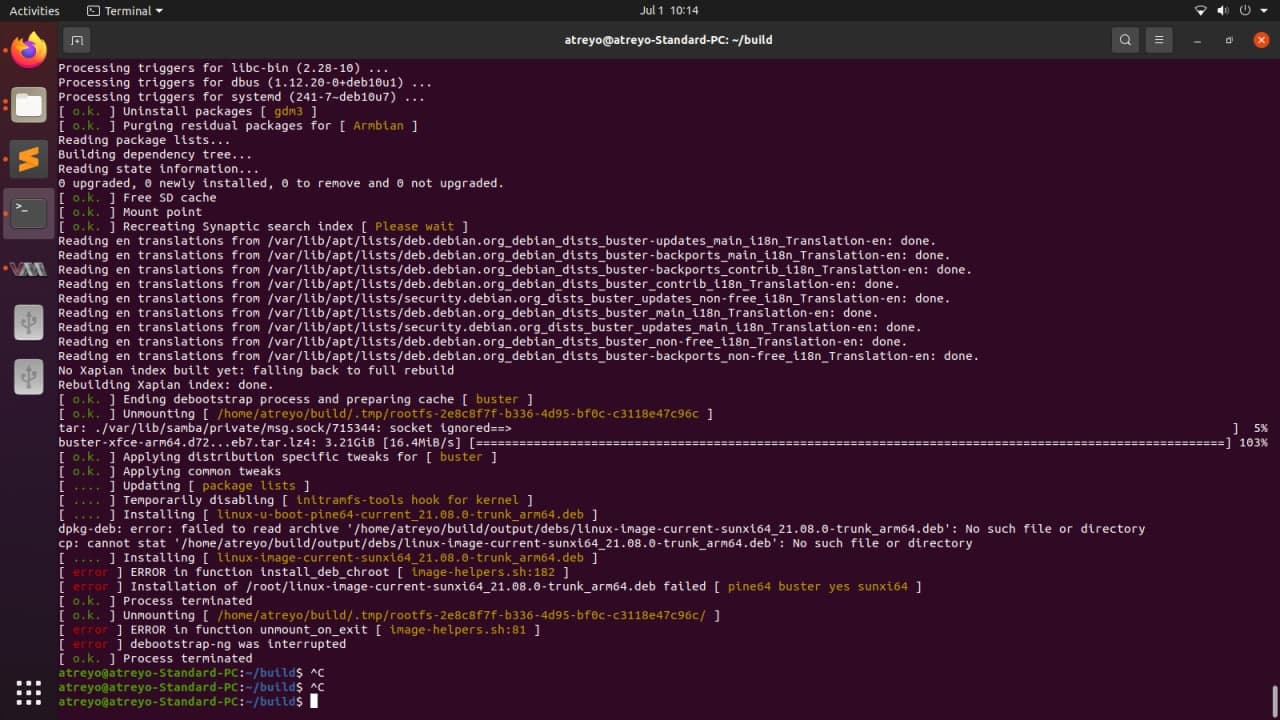Open the second USB drive dock icon
This screenshot has width=1280, height=720.
pos(29,376)
